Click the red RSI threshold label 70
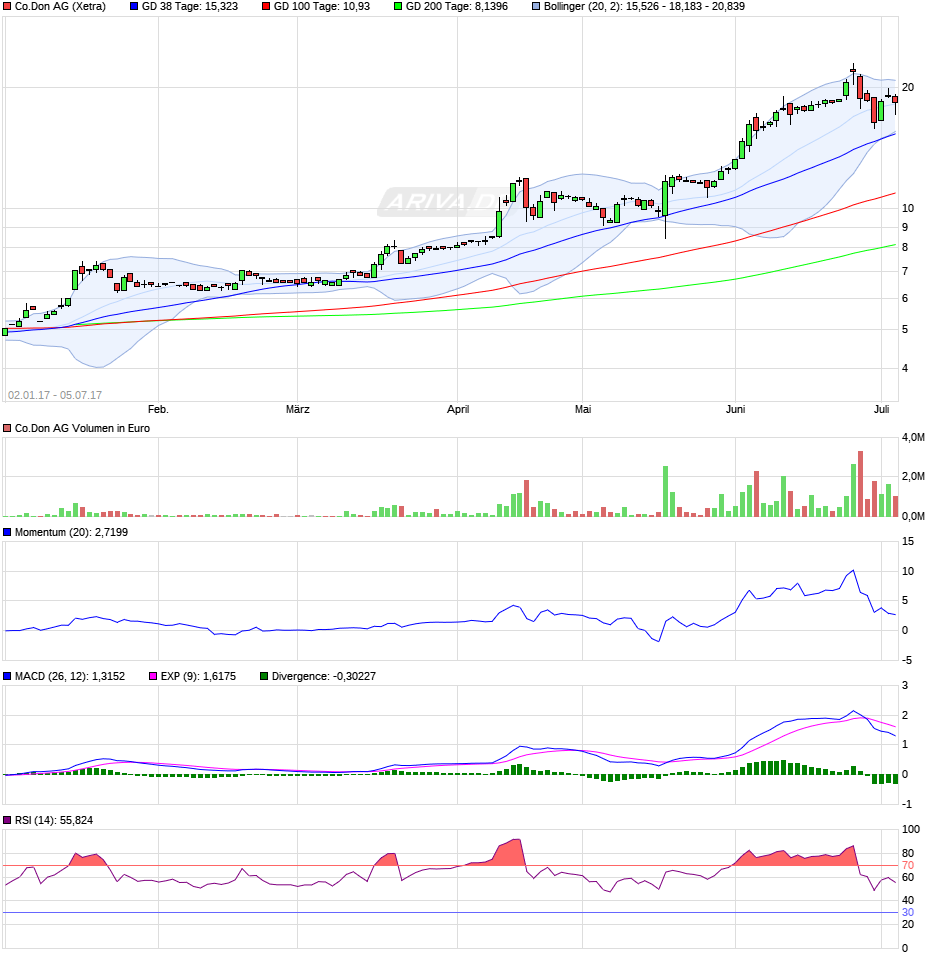The width and height of the screenshot is (940, 958). (x=908, y=866)
